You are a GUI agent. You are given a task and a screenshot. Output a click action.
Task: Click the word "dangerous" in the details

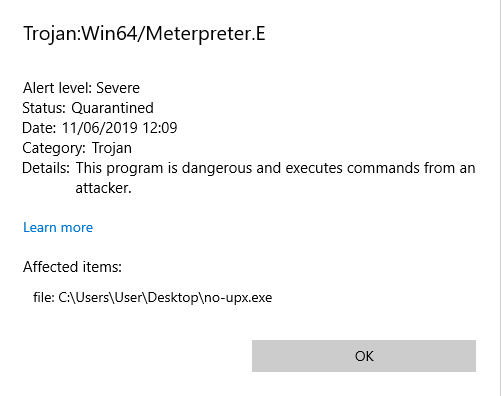(x=217, y=168)
